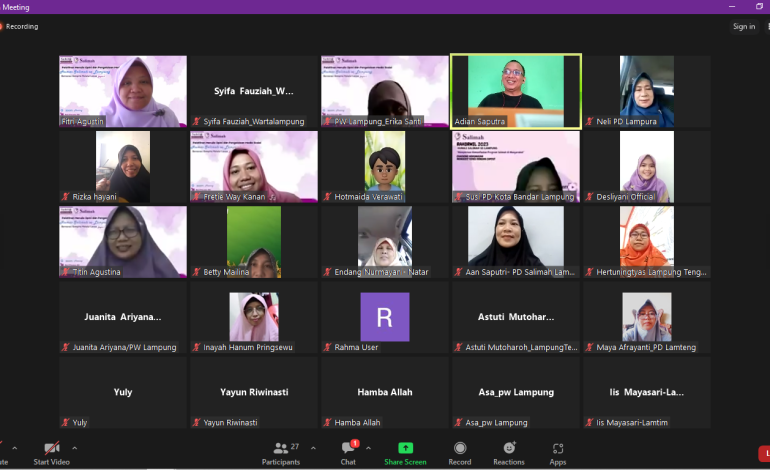
Task: Click the Sign in button
Action: (x=744, y=27)
